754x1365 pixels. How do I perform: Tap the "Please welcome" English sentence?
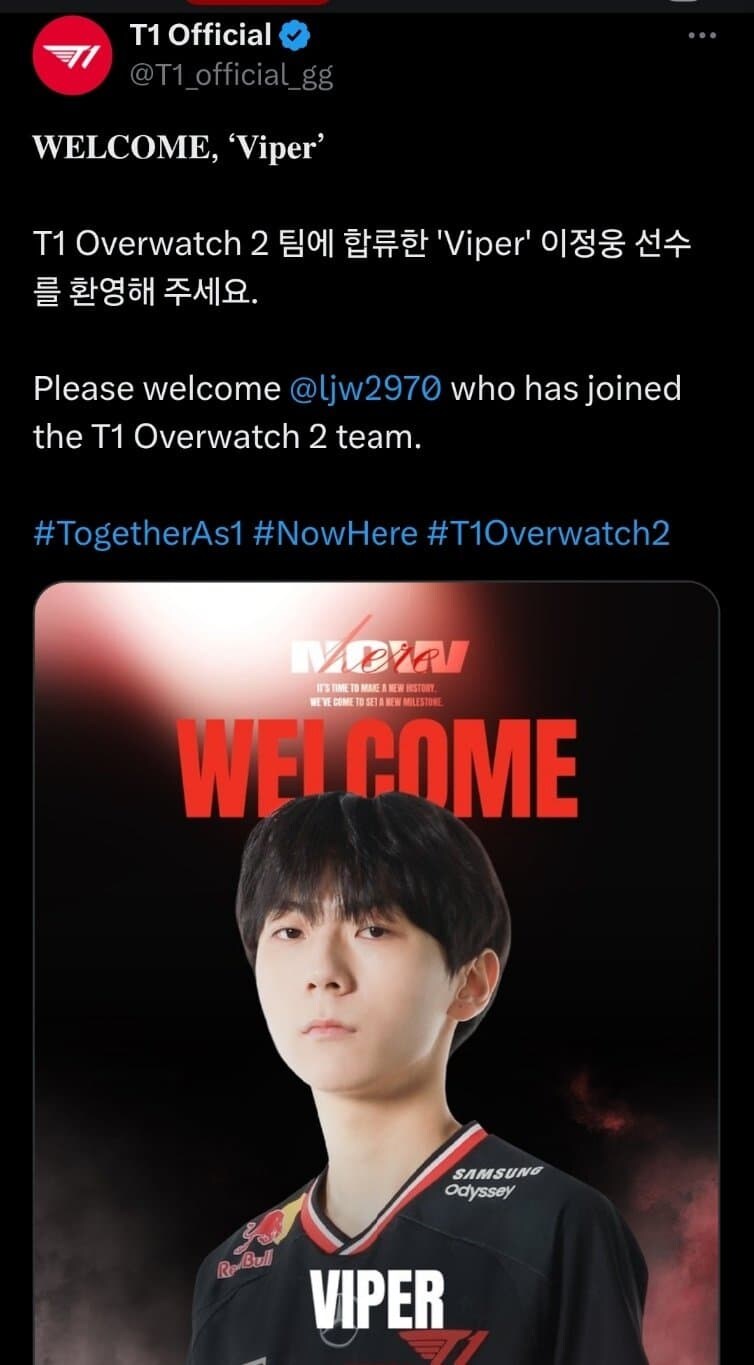tap(357, 412)
